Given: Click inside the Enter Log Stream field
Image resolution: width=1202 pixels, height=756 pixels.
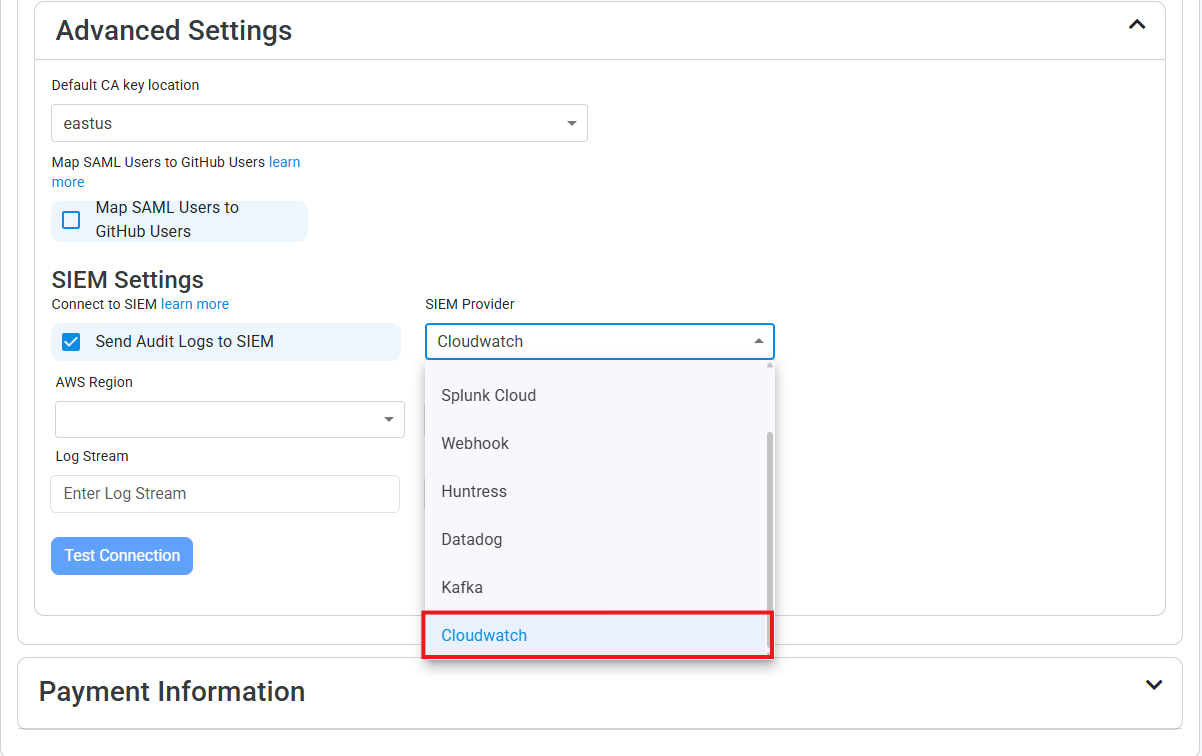Looking at the screenshot, I should [225, 493].
